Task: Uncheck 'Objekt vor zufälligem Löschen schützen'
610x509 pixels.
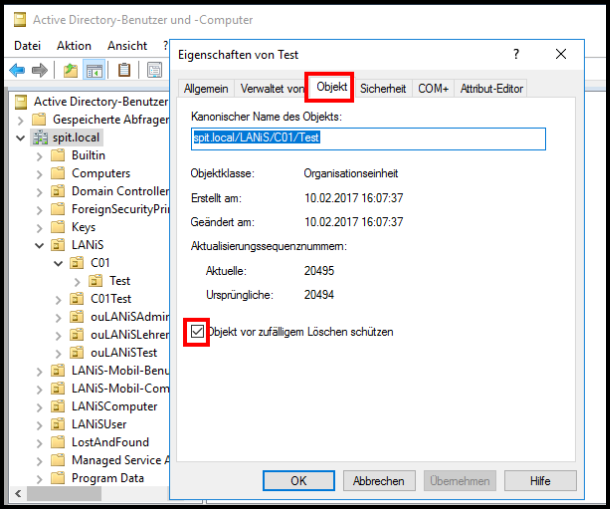Action: pos(197,332)
